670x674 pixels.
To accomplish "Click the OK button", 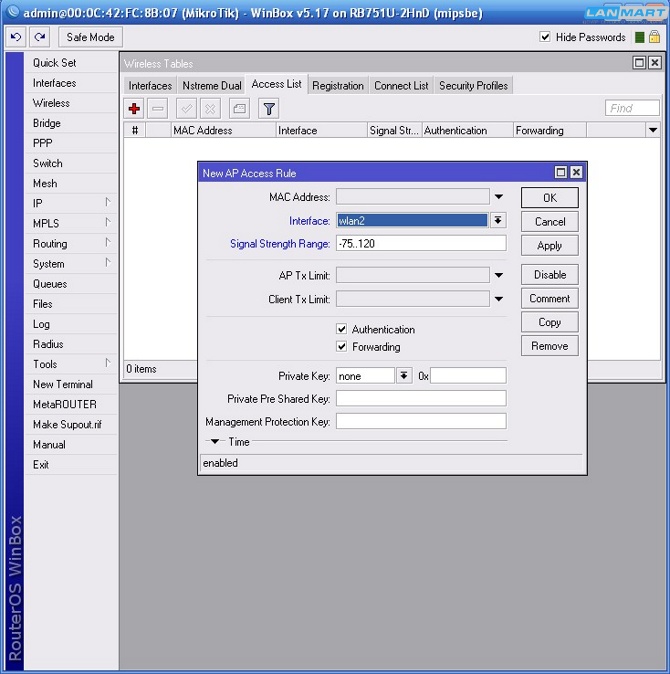I will pos(550,198).
